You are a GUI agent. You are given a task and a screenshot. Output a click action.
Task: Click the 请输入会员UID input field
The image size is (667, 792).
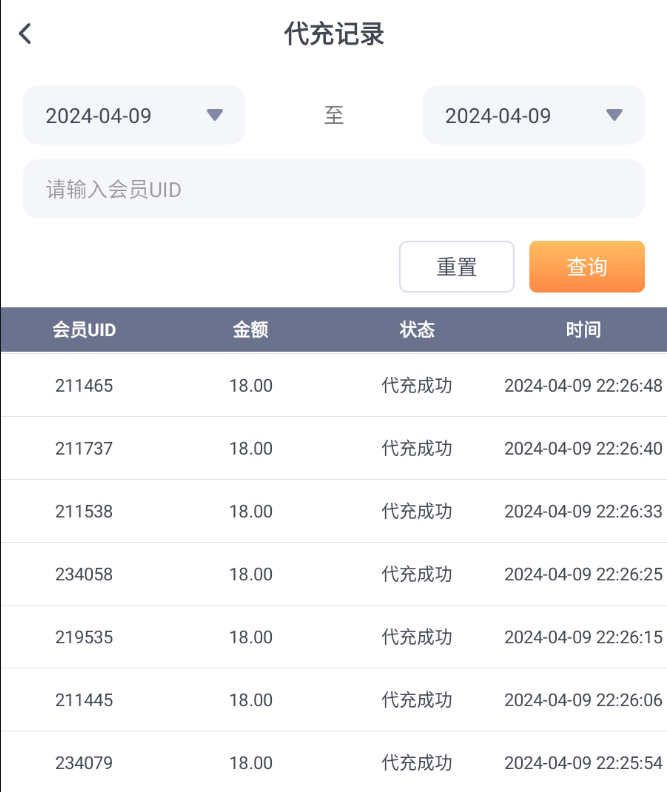point(333,189)
